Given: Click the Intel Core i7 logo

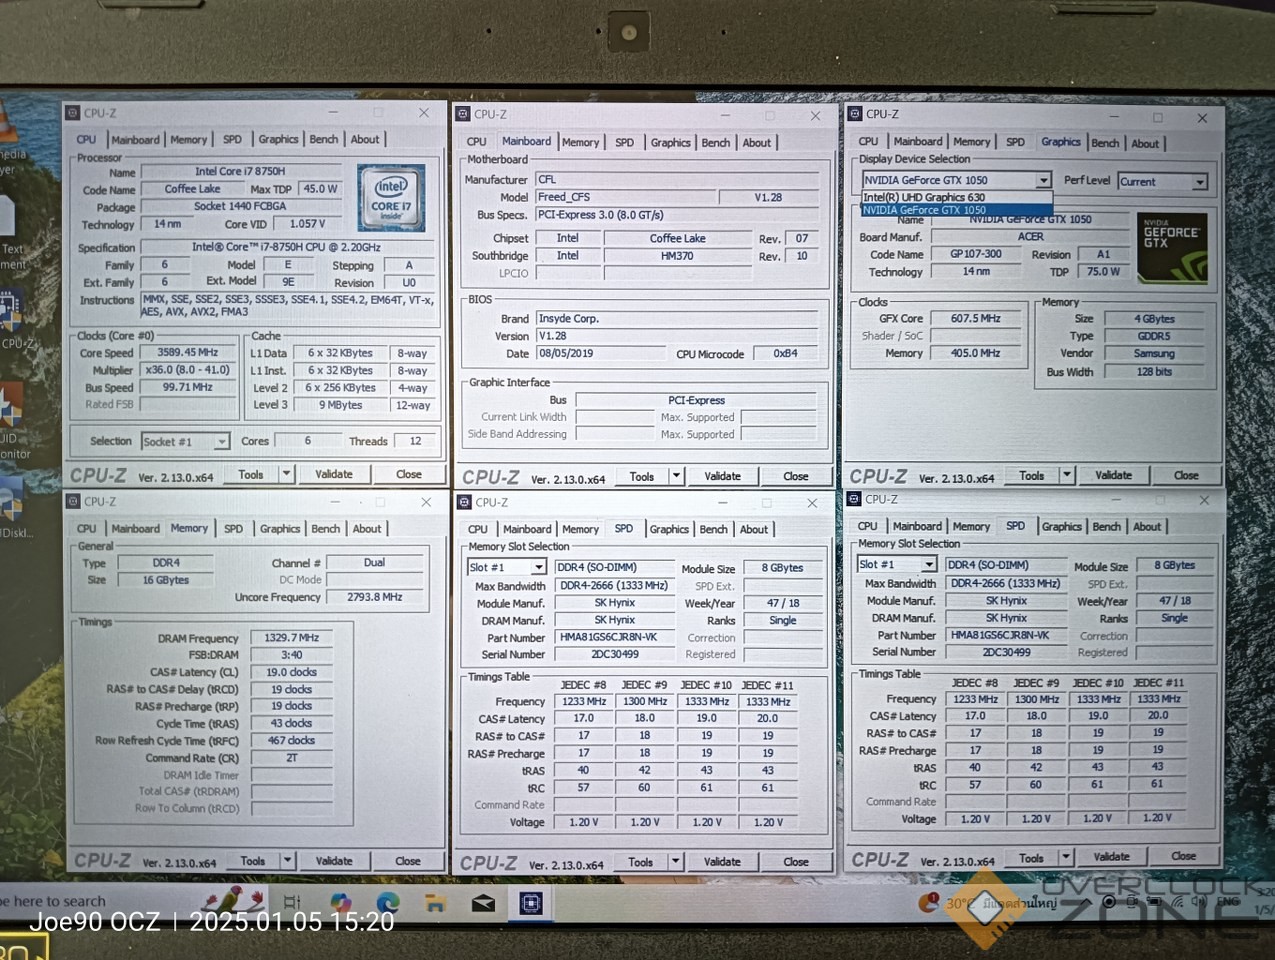Looking at the screenshot, I should point(391,198).
